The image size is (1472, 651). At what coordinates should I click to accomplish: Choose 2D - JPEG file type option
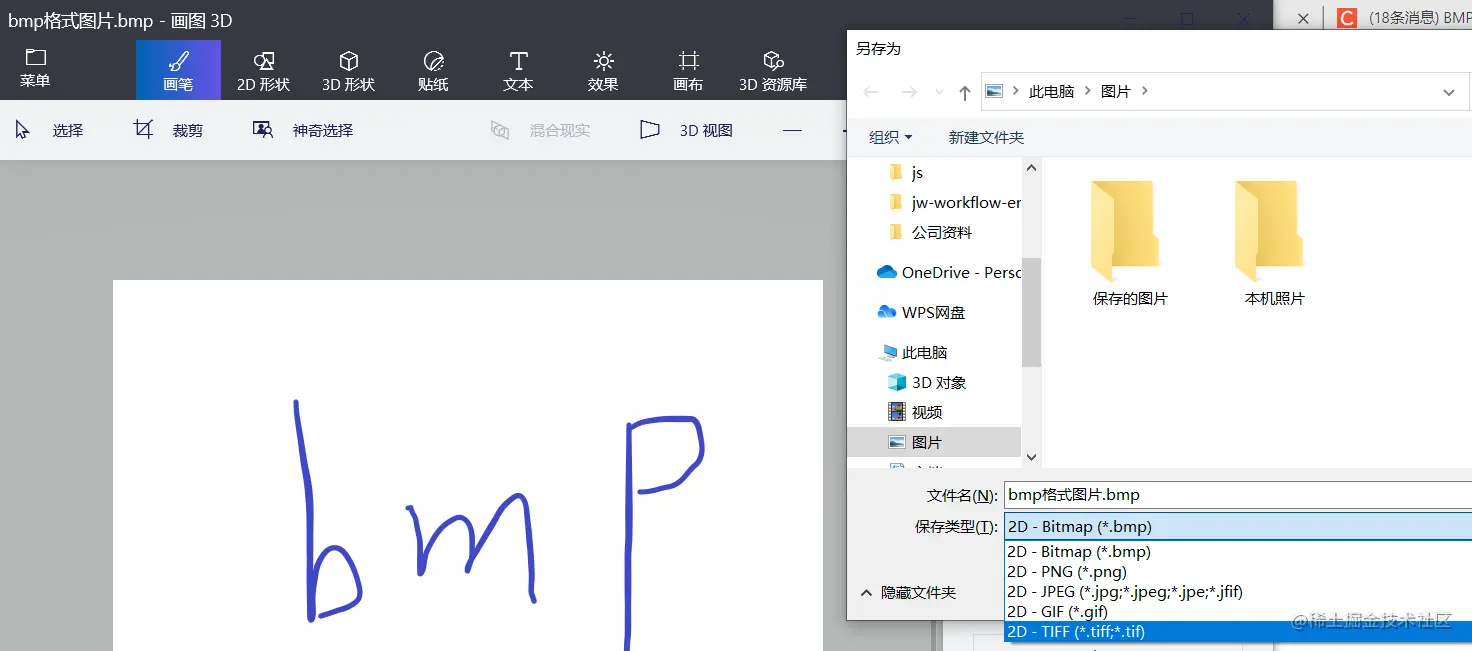[1238, 591]
